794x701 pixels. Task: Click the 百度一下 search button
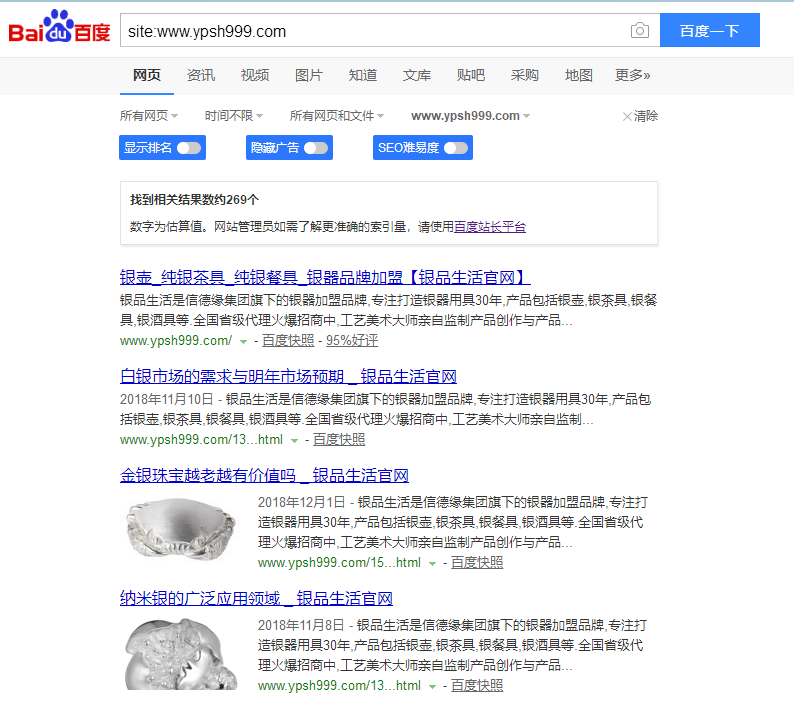coord(709,30)
